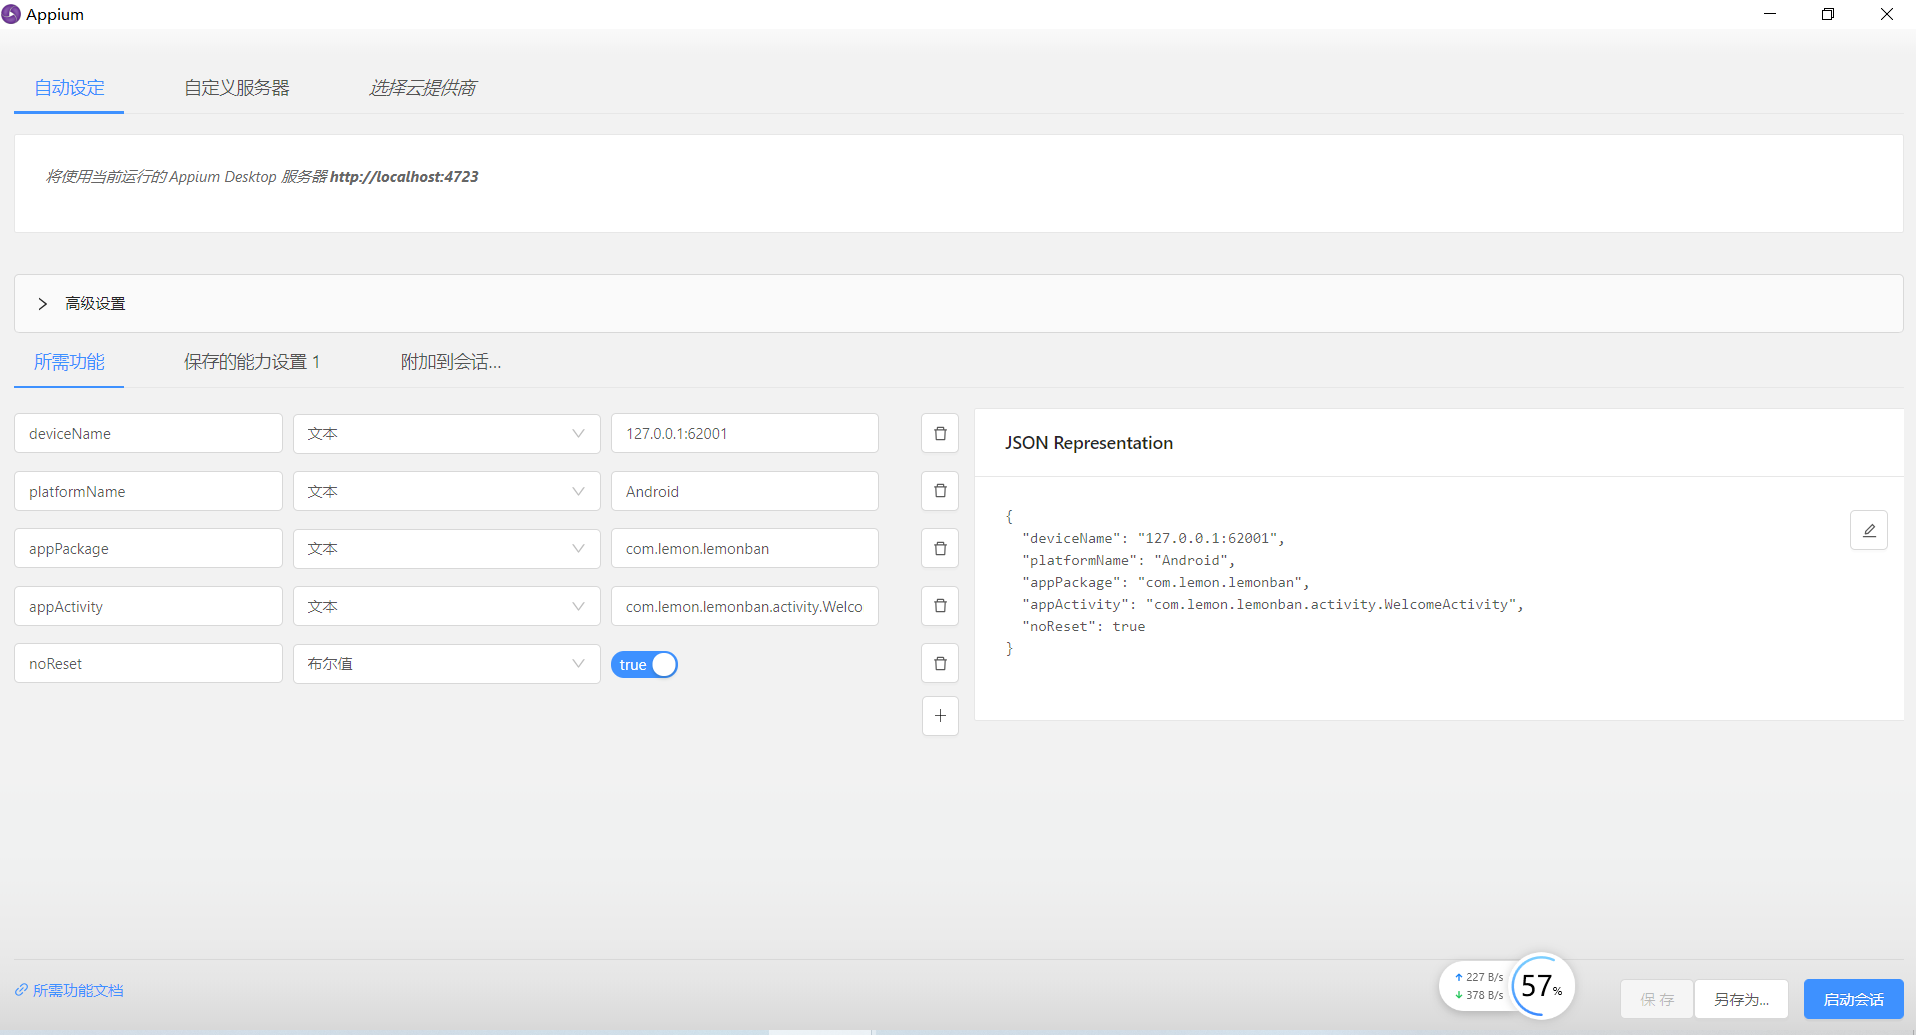The width and height of the screenshot is (1916, 1035).
Task: Switch to the 附加到会话... tab
Action: pos(451,362)
